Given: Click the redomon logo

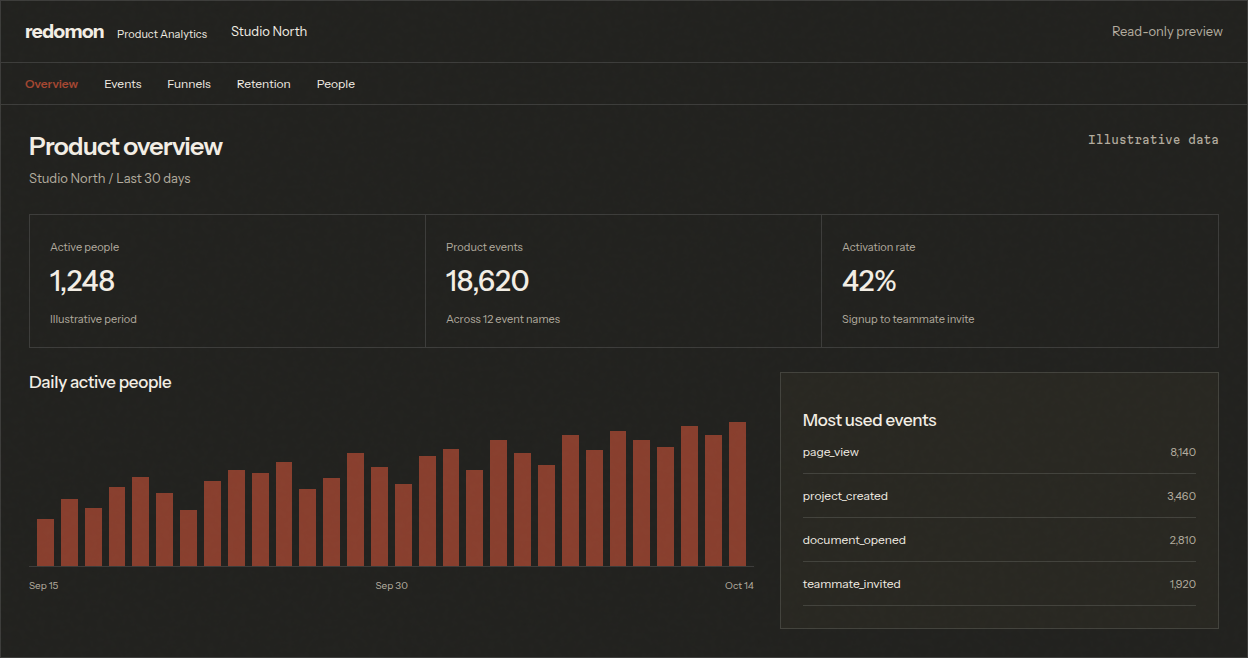Looking at the screenshot, I should (x=64, y=32).
